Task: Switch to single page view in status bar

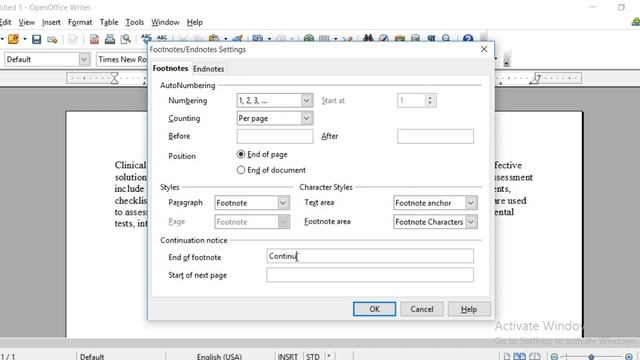Action: coord(507,356)
